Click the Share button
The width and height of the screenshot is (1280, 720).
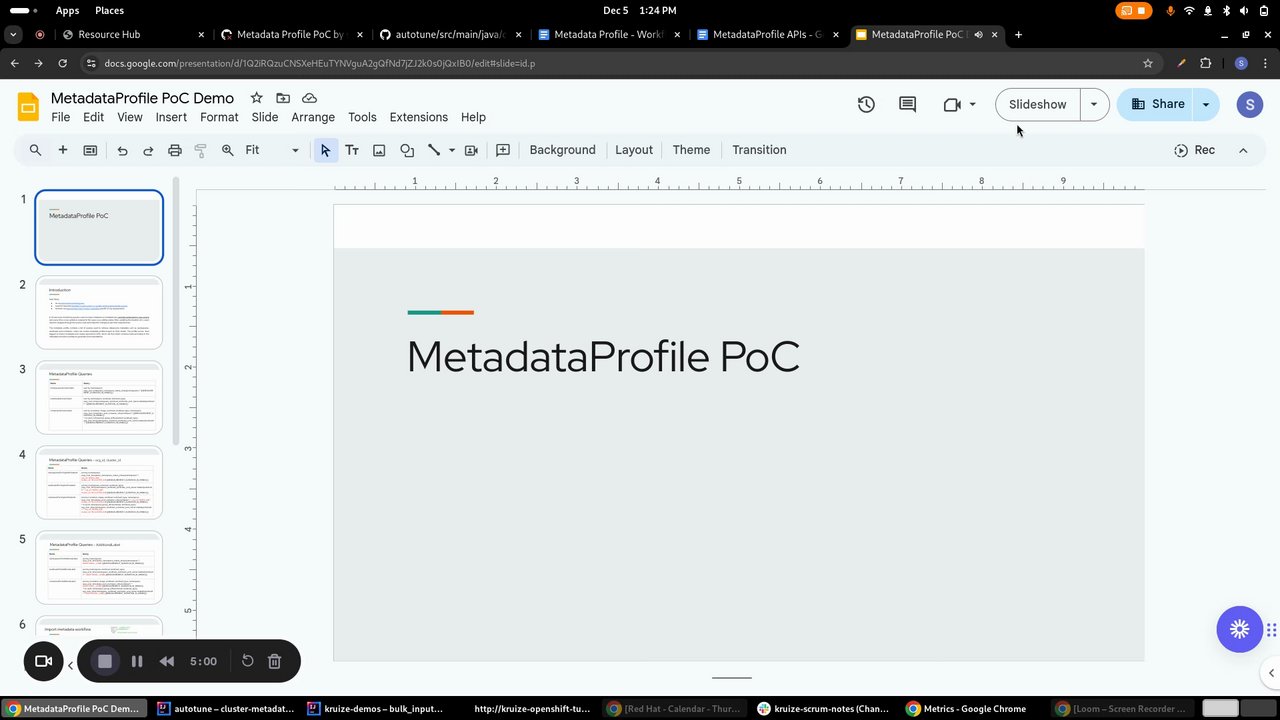click(1156, 104)
